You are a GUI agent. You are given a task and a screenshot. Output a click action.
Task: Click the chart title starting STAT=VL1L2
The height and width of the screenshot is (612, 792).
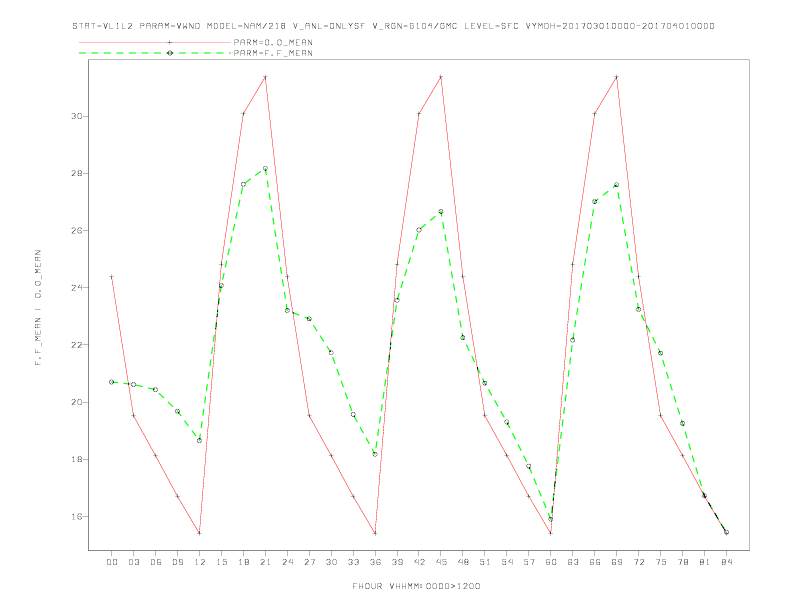tap(393, 26)
